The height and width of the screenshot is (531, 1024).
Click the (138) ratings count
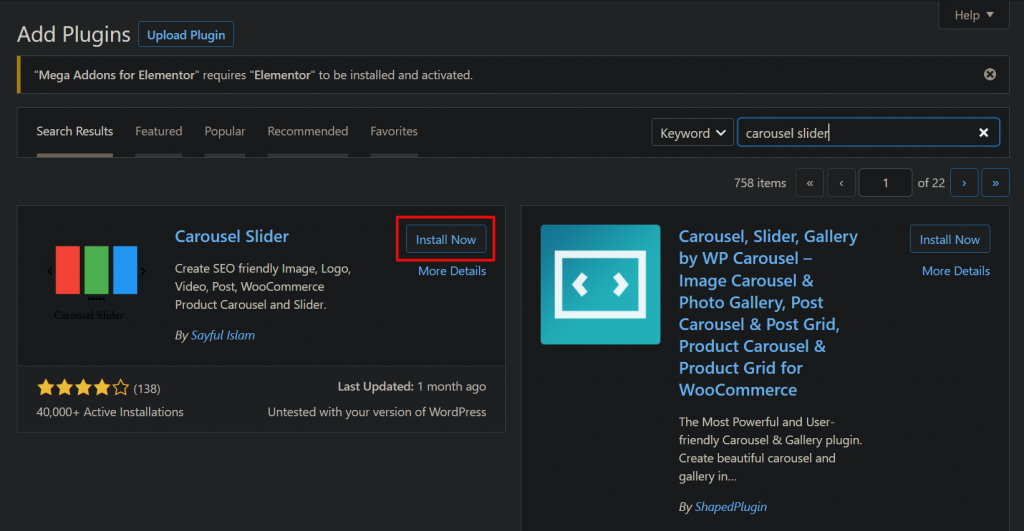click(x=147, y=389)
